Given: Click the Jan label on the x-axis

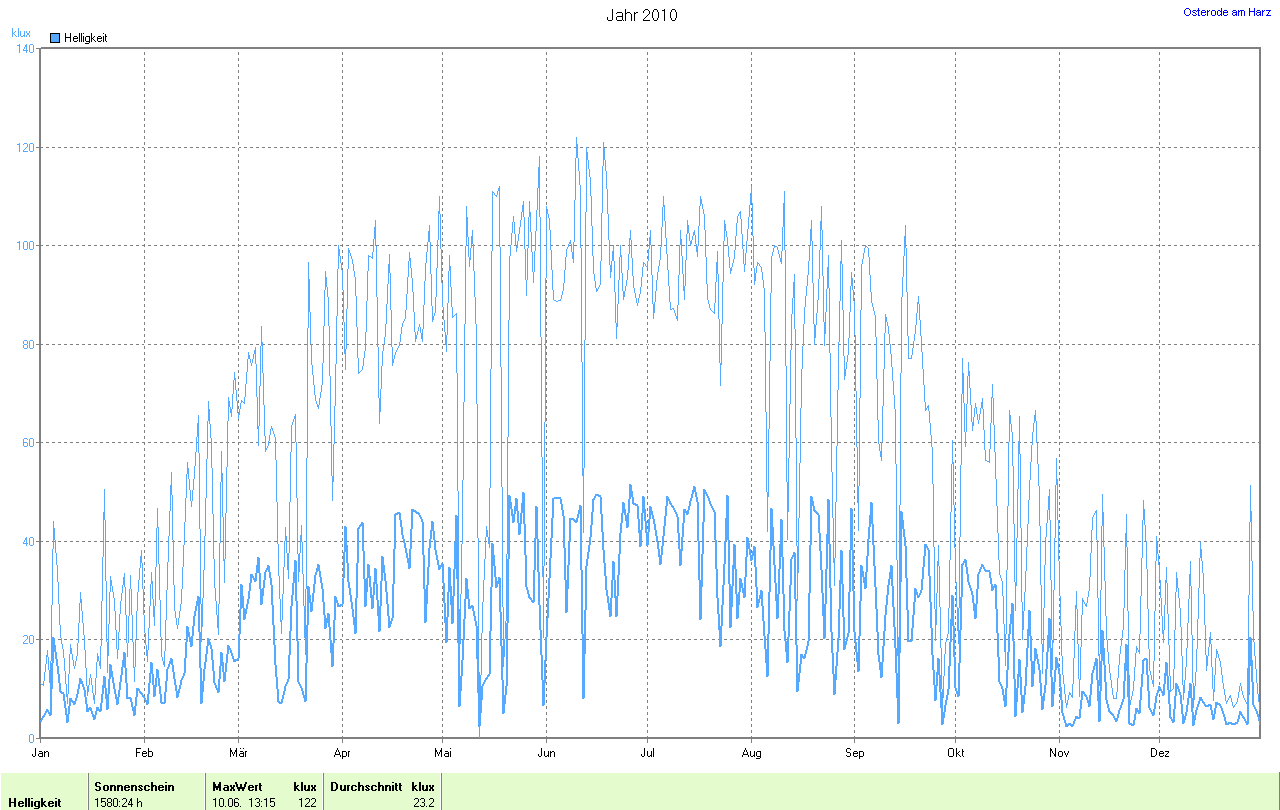Looking at the screenshot, I should [x=41, y=753].
